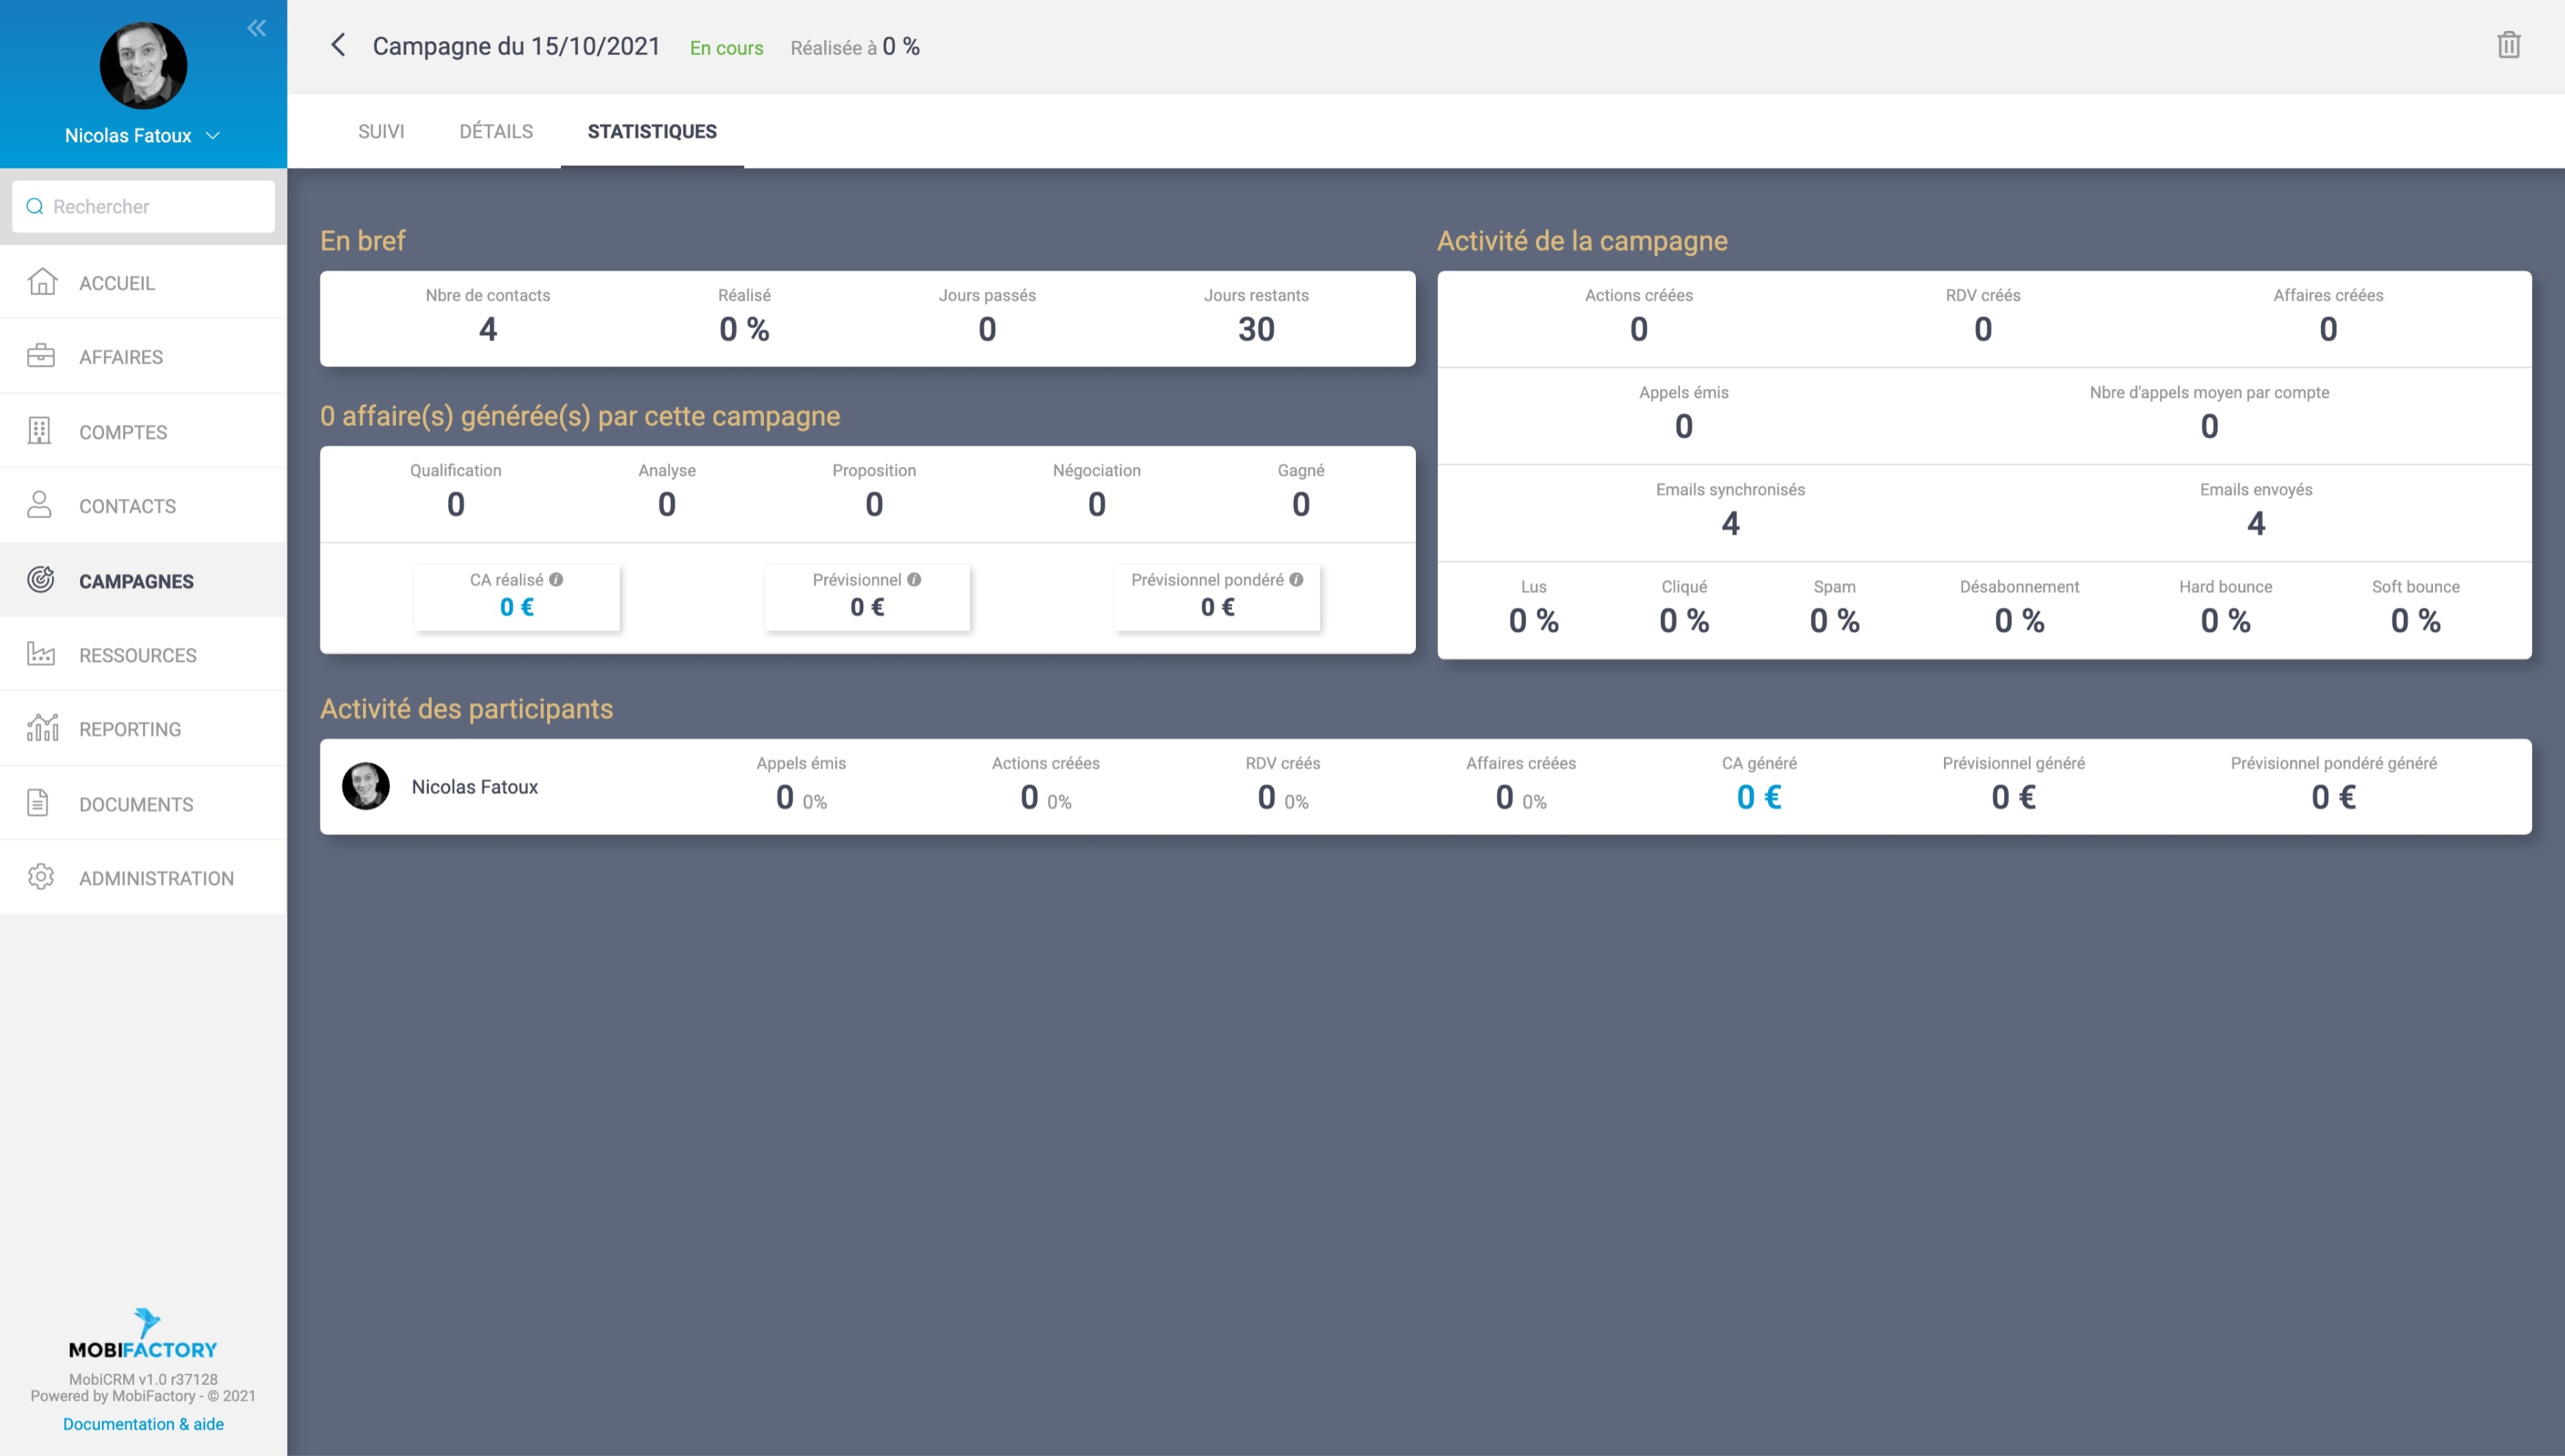
Task: Collapse sidebar with double chevron icon
Action: [257, 28]
